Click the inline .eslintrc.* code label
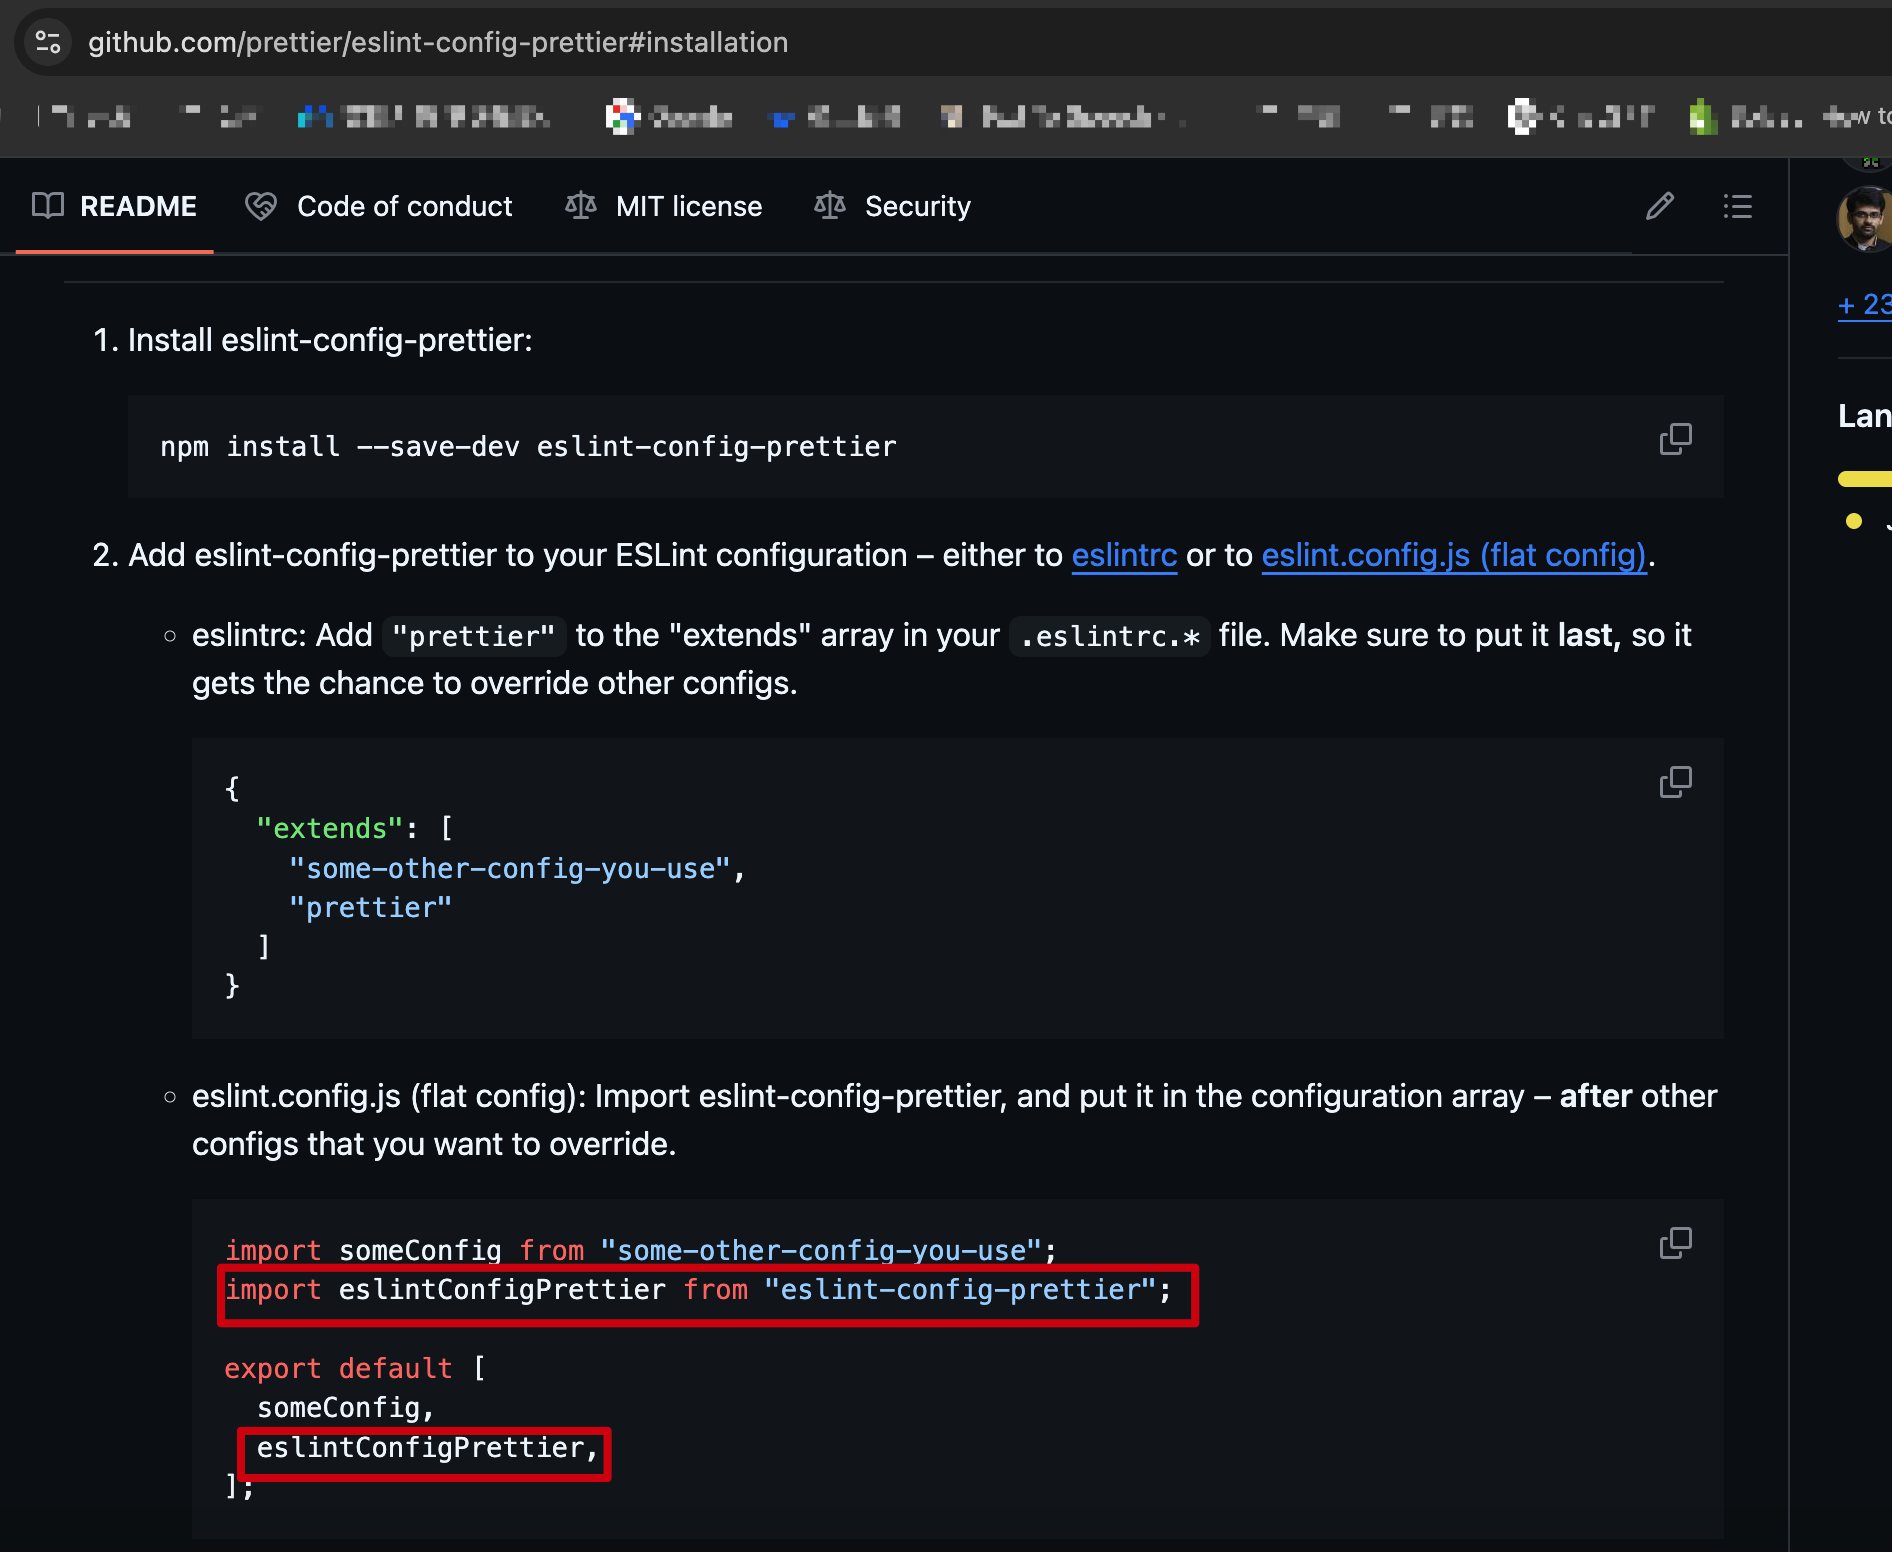1892x1552 pixels. pyautogui.click(x=1110, y=636)
